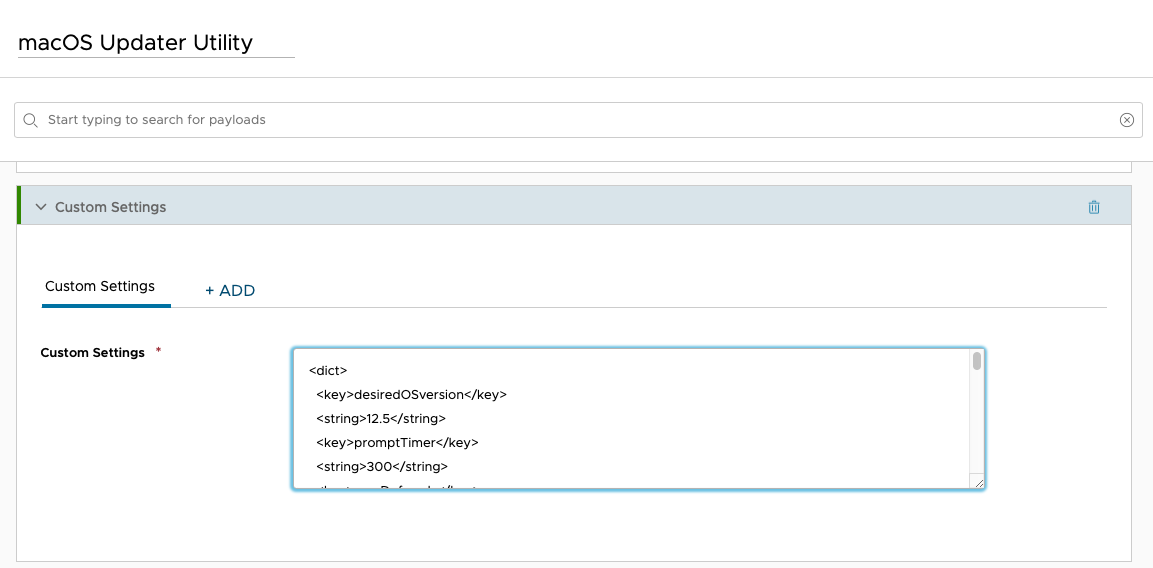The image size is (1153, 568).
Task: Click the search magnifier icon
Action: pyautogui.click(x=30, y=120)
